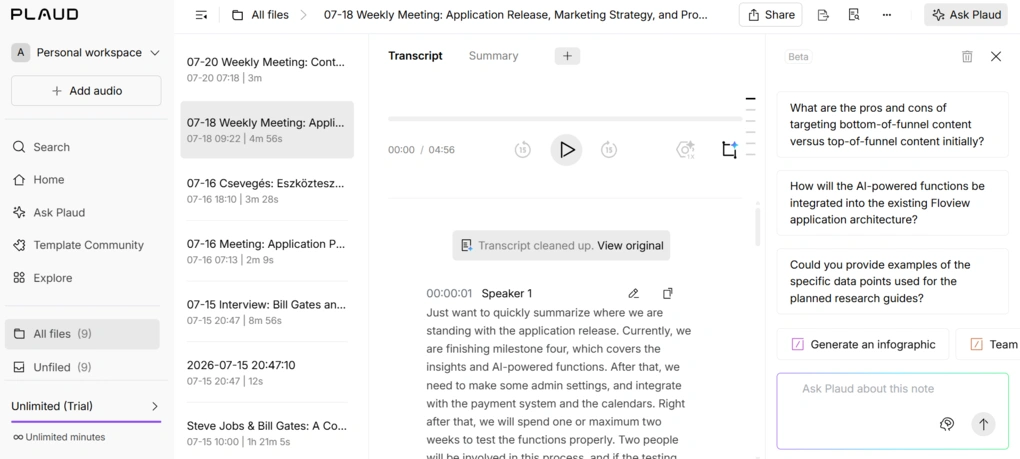Open the All files breadcrumb folder
The height and width of the screenshot is (459, 1020).
pyautogui.click(x=260, y=15)
